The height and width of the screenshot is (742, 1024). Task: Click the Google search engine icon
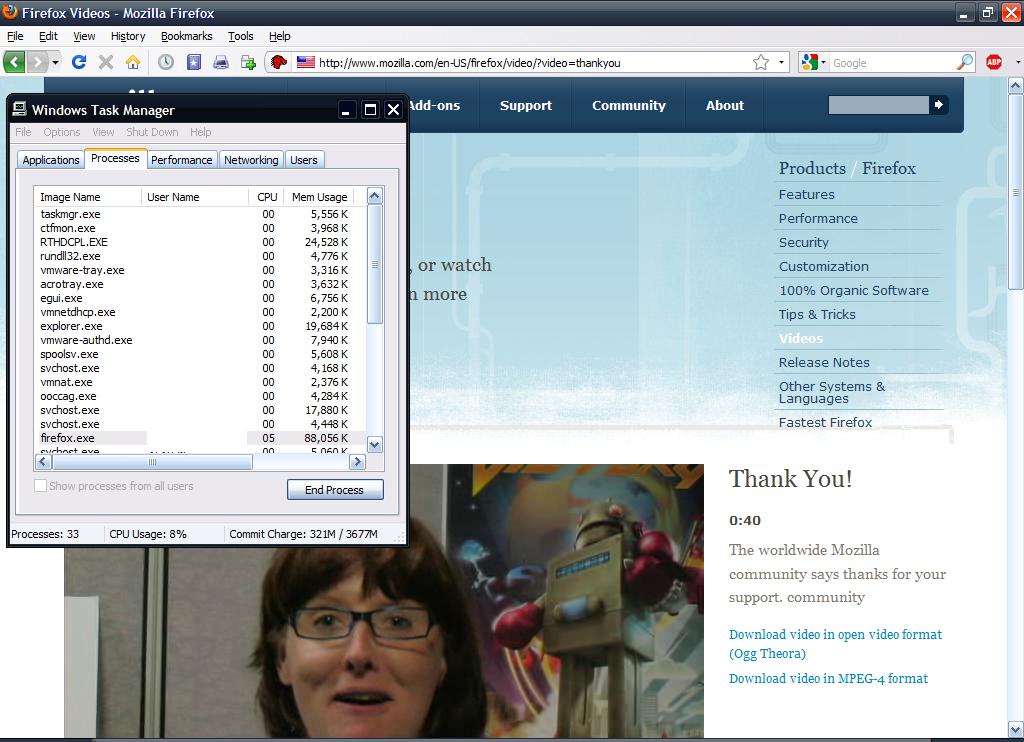point(810,62)
